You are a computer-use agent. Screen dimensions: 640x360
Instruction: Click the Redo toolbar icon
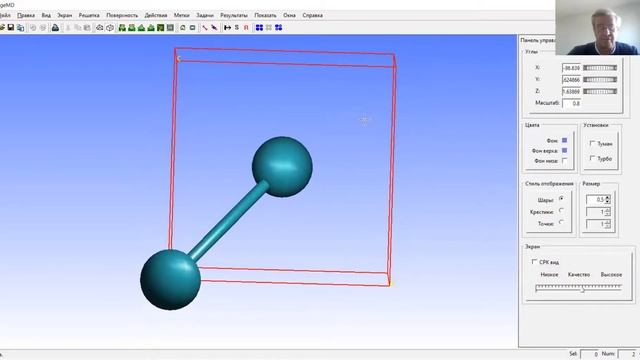(x=43, y=27)
